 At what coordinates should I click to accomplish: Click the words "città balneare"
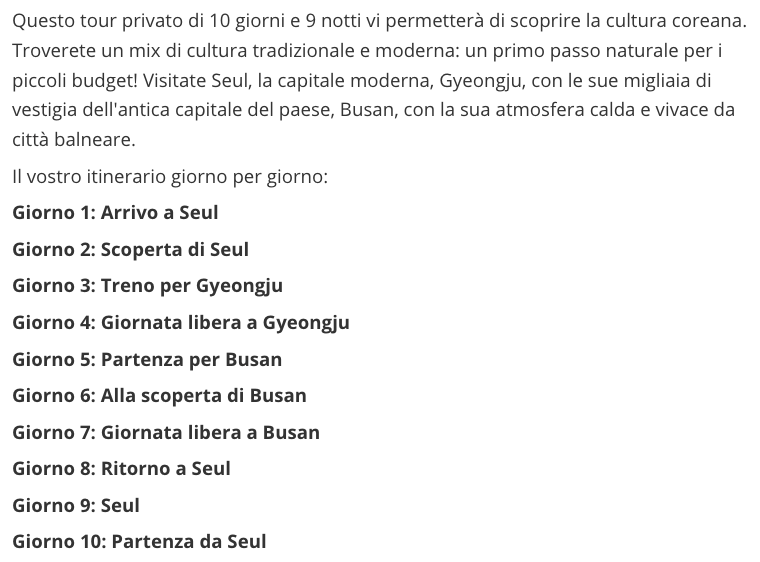[73, 140]
